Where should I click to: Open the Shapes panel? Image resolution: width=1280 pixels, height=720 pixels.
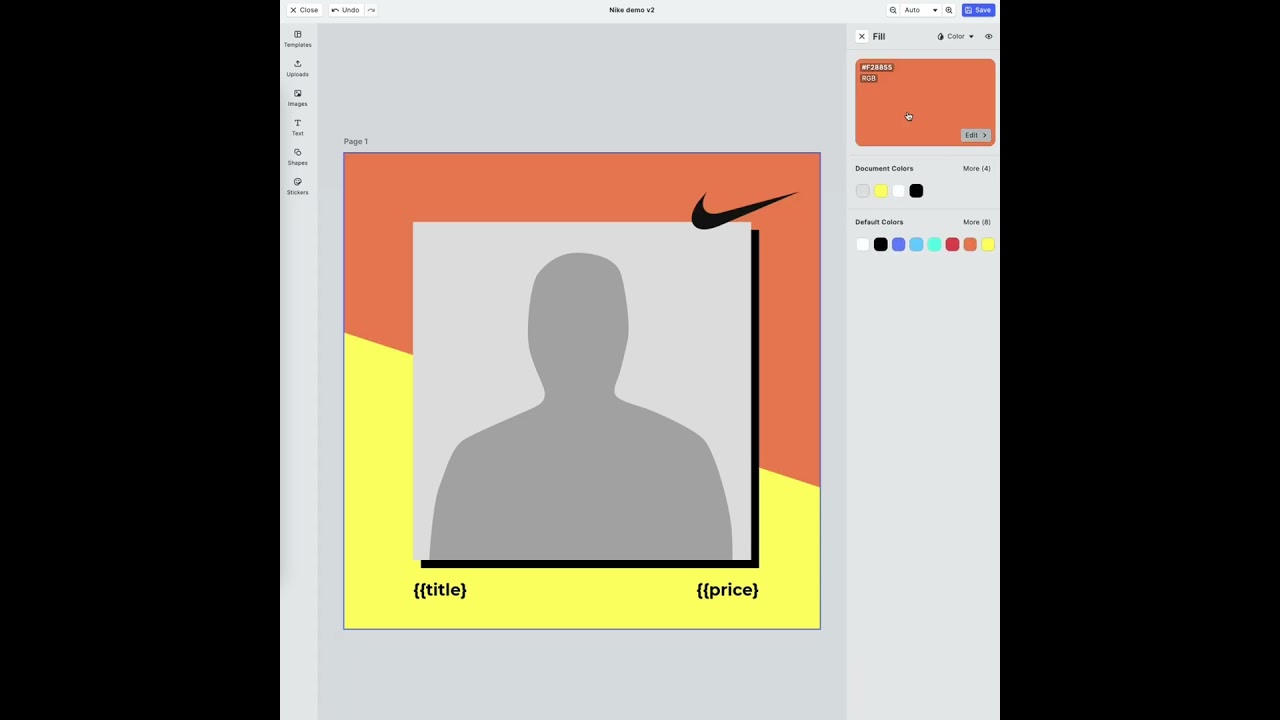point(297,156)
